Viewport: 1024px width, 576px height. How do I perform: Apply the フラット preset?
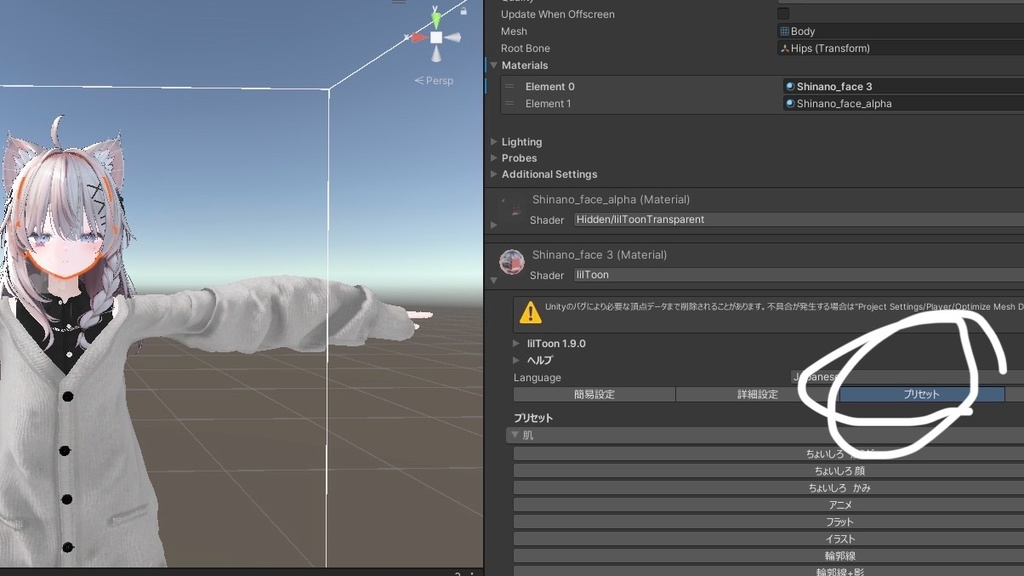[769, 522]
